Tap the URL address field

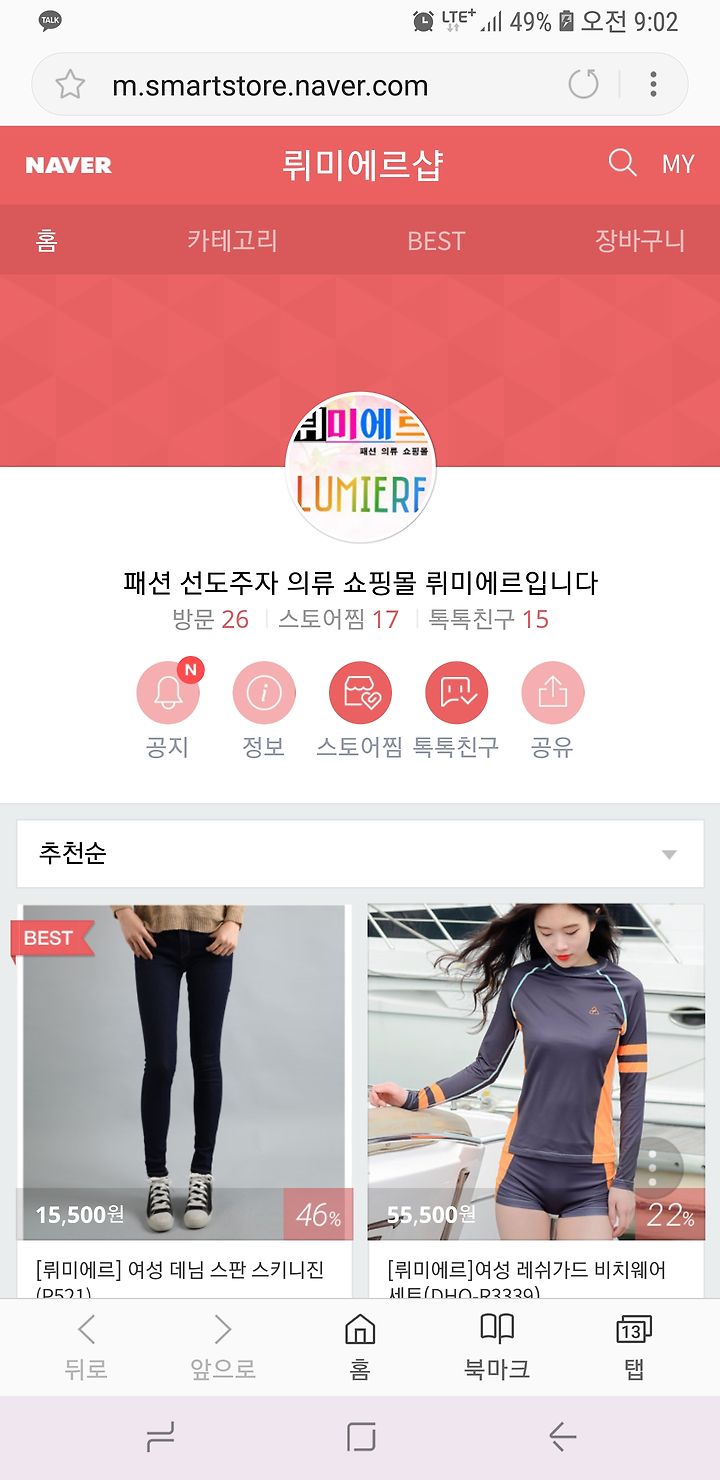tap(270, 86)
